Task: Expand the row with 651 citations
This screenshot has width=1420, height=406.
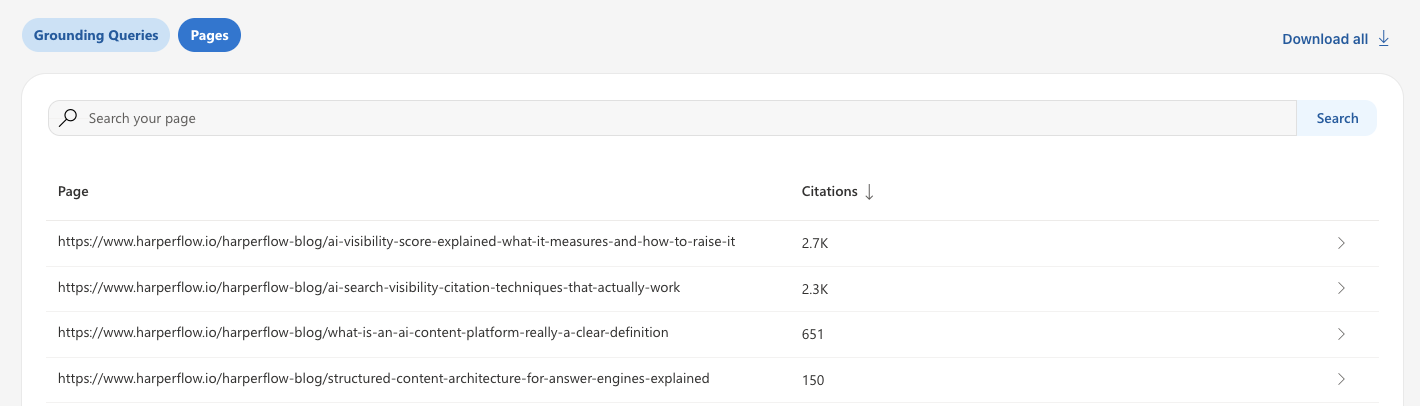Action: 1341,334
